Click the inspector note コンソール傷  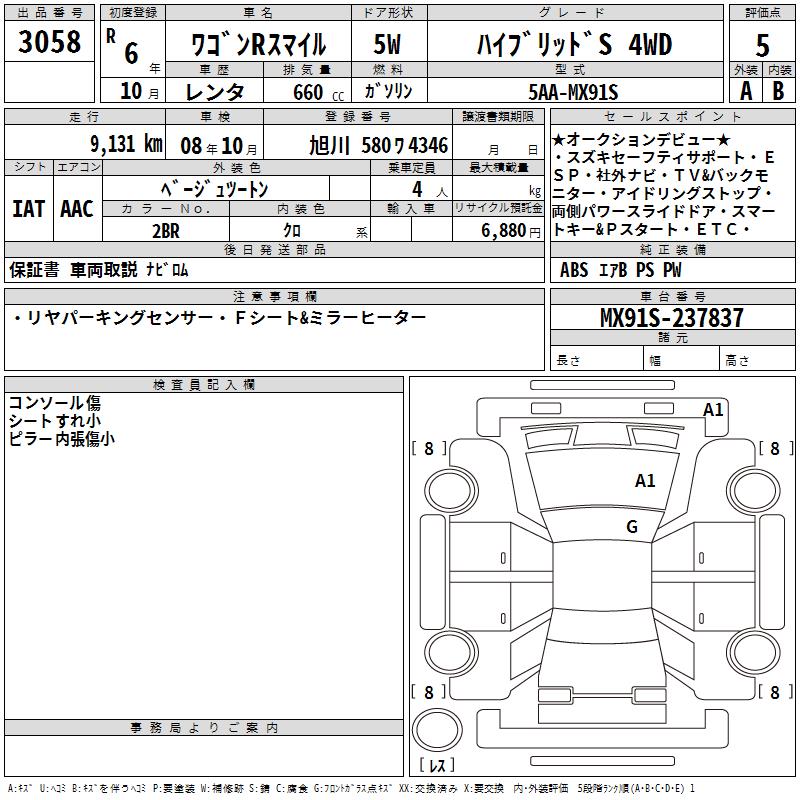point(55,403)
